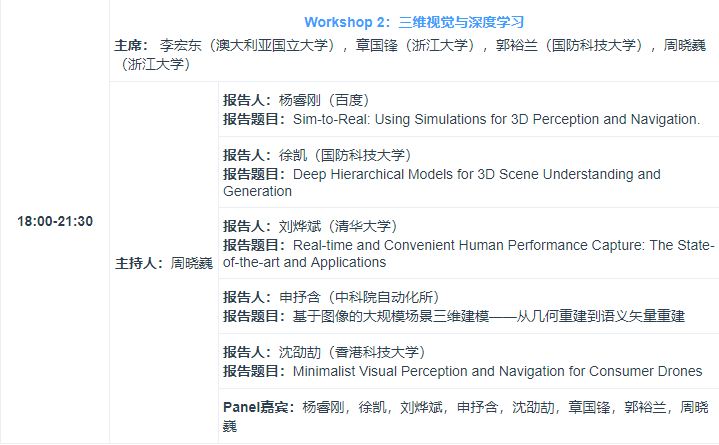Click the 基于图像的大规模场景三维建模 talk title
The width and height of the screenshot is (719, 445).
[x=488, y=316]
